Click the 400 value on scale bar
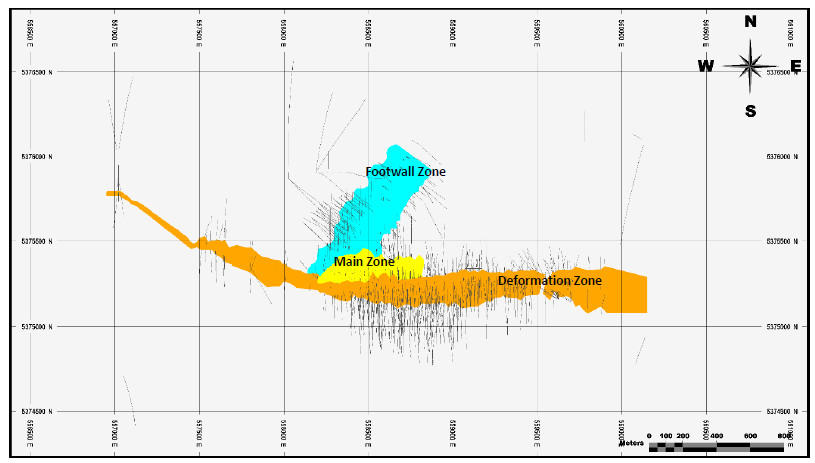This screenshot has width=815, height=463. [716, 435]
